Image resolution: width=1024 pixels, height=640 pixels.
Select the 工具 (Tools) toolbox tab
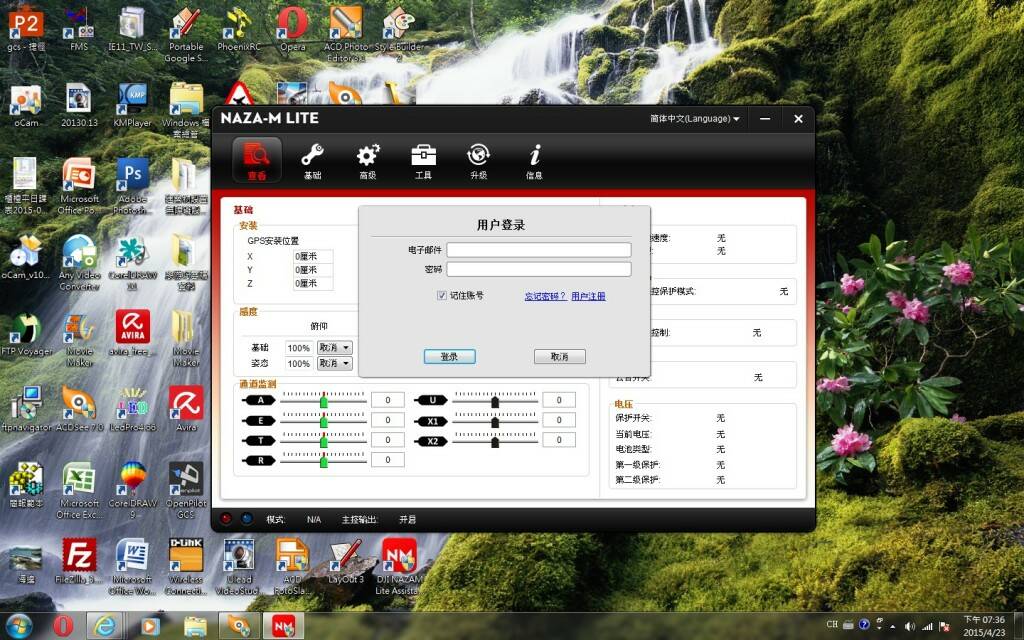click(x=423, y=161)
